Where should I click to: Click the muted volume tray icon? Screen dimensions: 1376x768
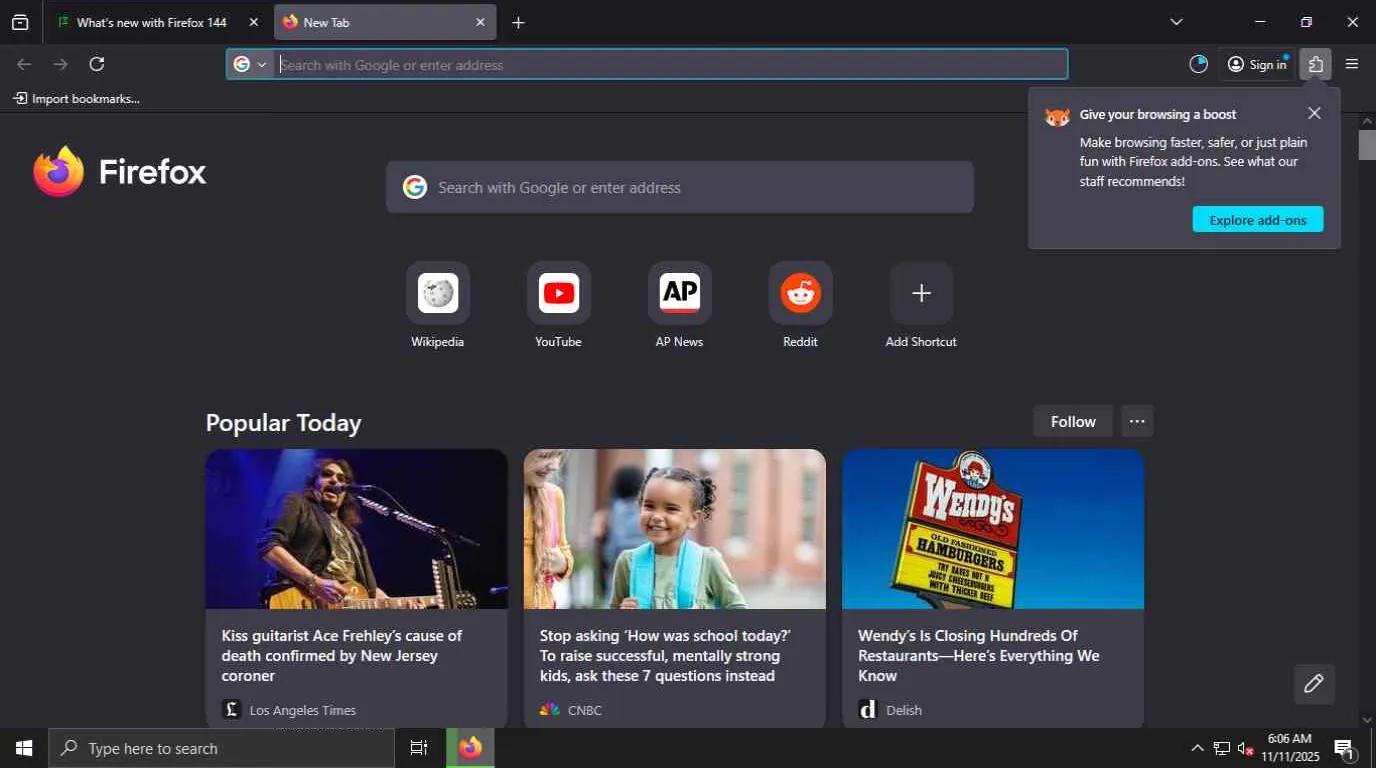pyautogui.click(x=1246, y=748)
